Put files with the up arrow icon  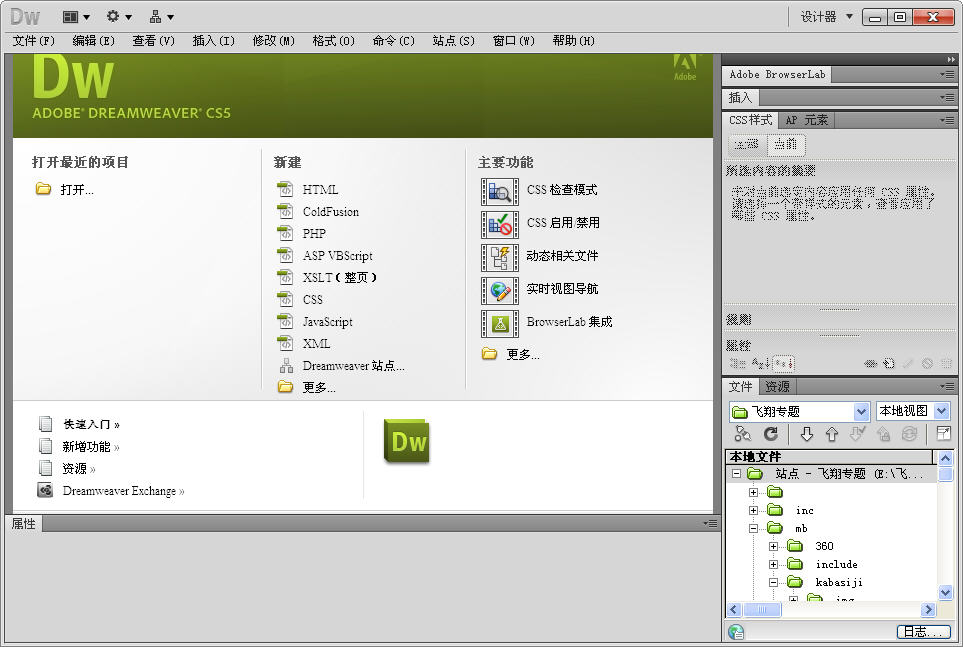(x=832, y=434)
